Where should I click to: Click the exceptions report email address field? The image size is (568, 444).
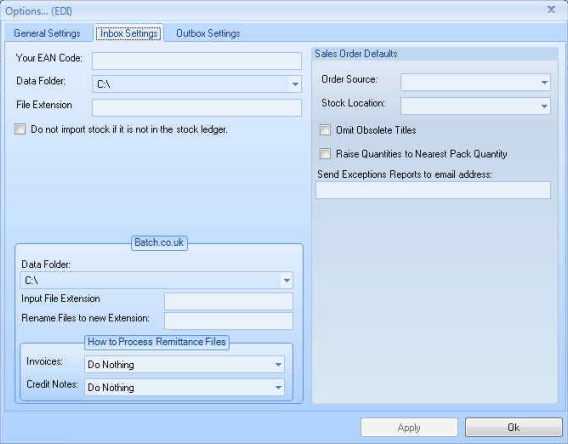pyautogui.click(x=433, y=190)
